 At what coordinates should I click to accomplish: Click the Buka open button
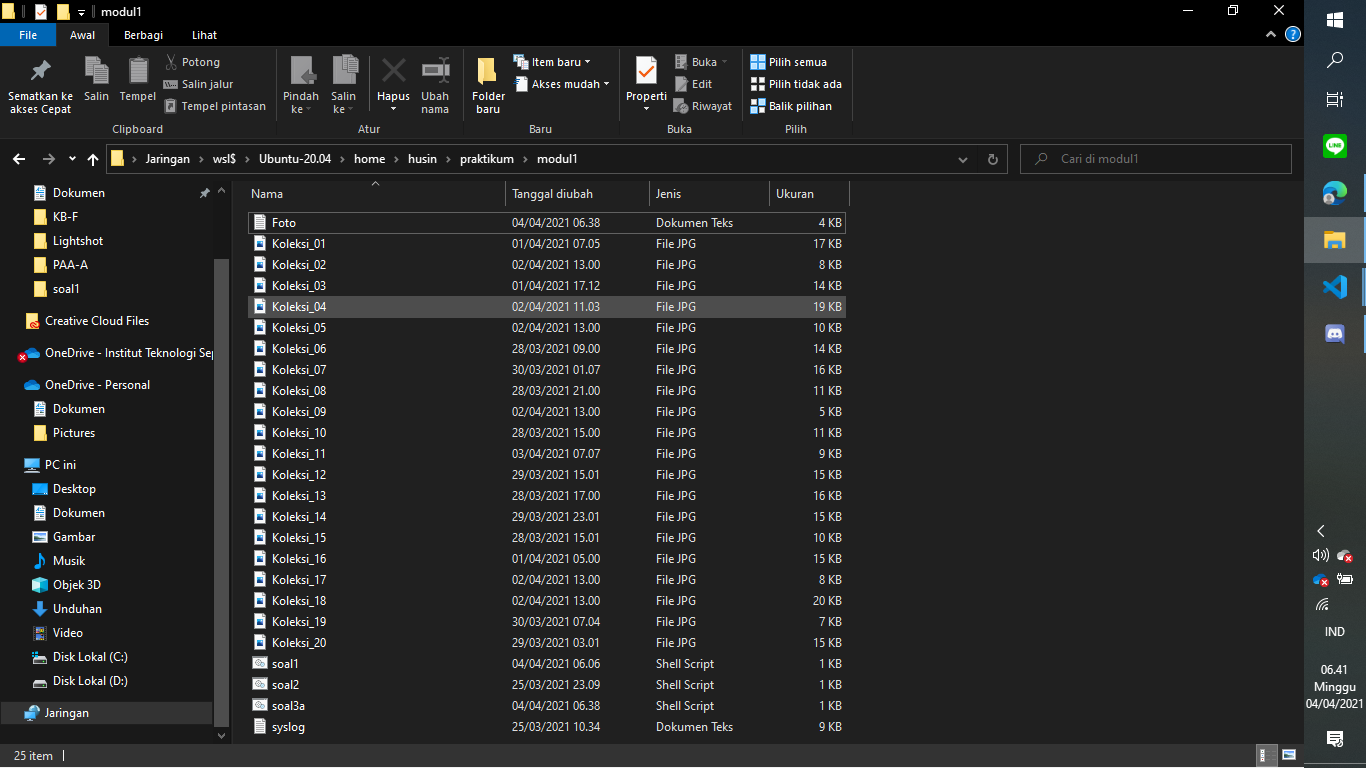click(x=701, y=62)
